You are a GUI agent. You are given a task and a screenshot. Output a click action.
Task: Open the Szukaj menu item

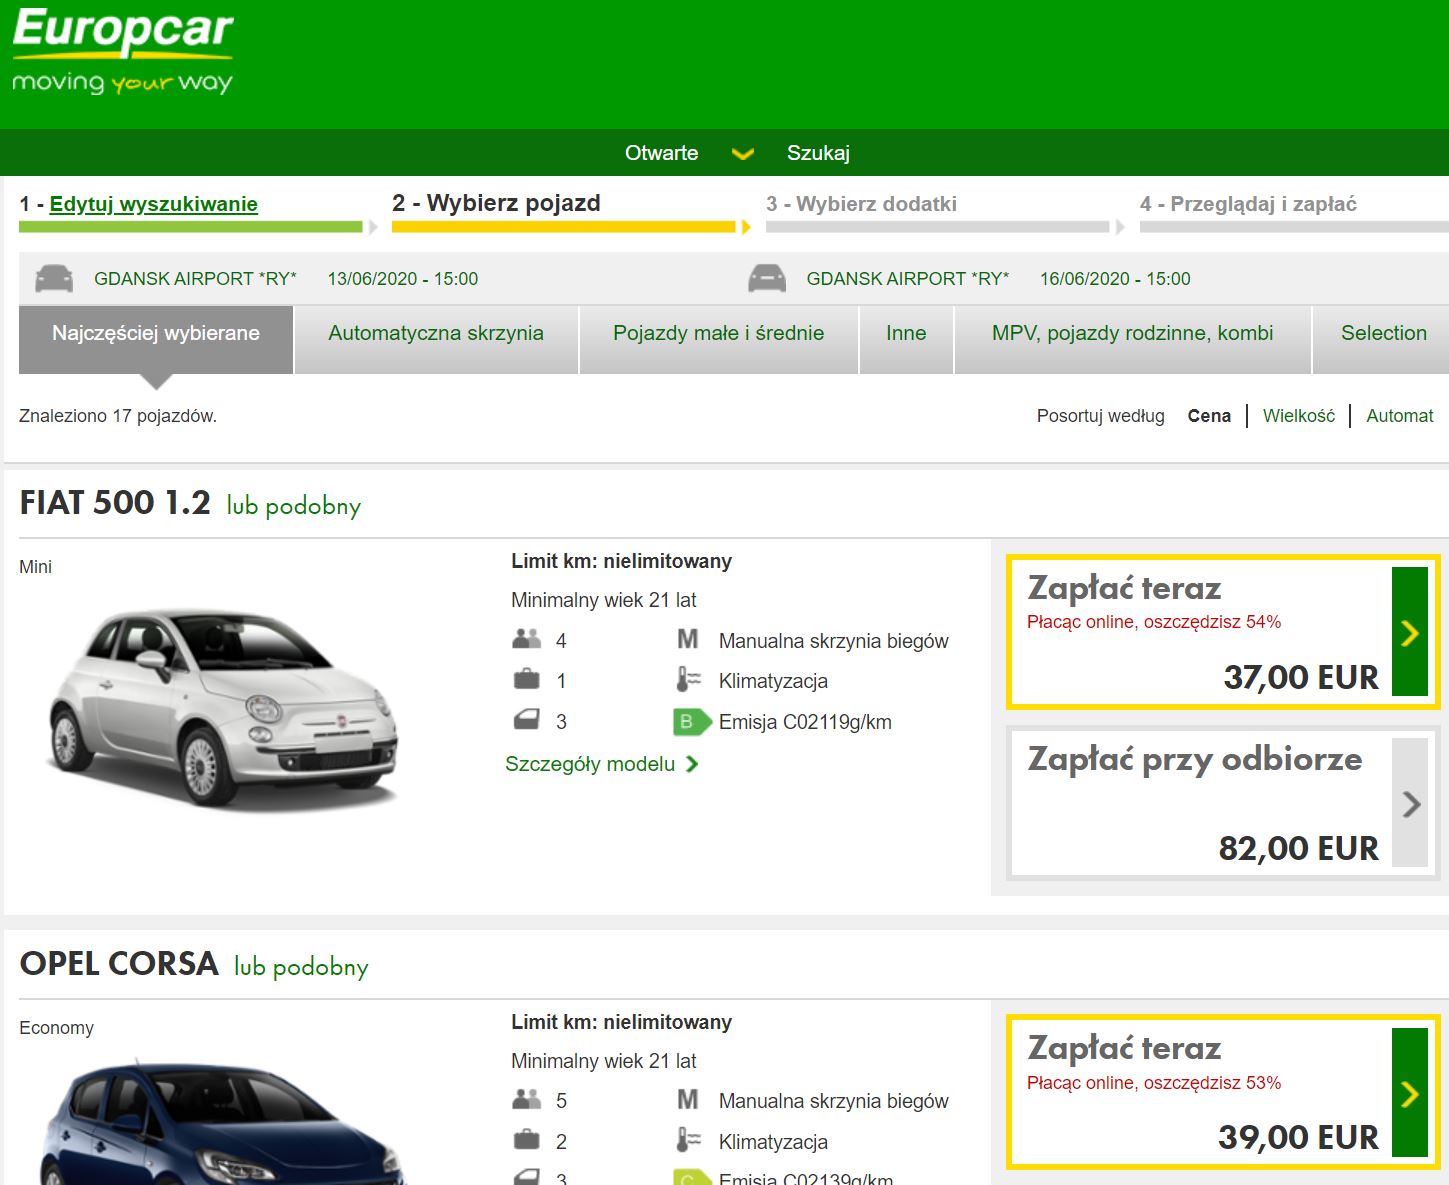coord(818,153)
